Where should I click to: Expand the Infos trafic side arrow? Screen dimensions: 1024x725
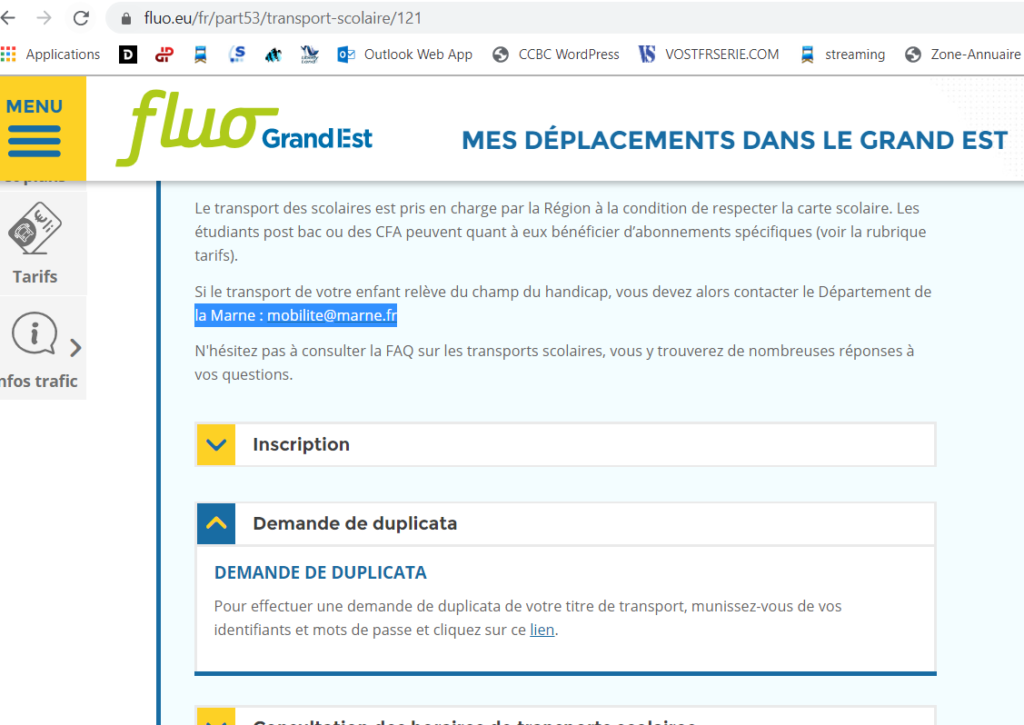point(75,347)
